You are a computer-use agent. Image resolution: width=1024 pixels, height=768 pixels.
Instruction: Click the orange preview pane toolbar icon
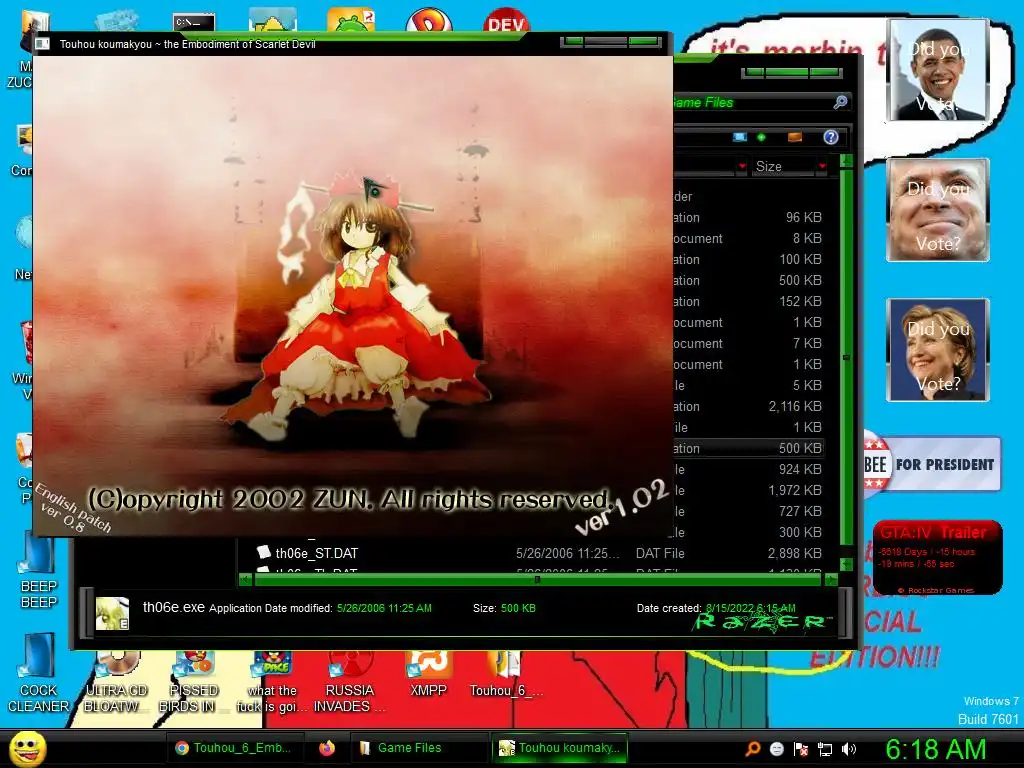click(x=795, y=137)
